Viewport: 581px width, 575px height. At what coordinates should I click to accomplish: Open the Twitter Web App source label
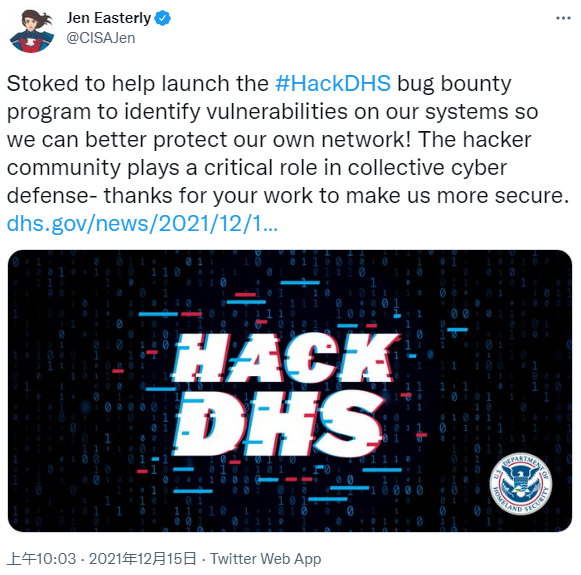tap(266, 559)
